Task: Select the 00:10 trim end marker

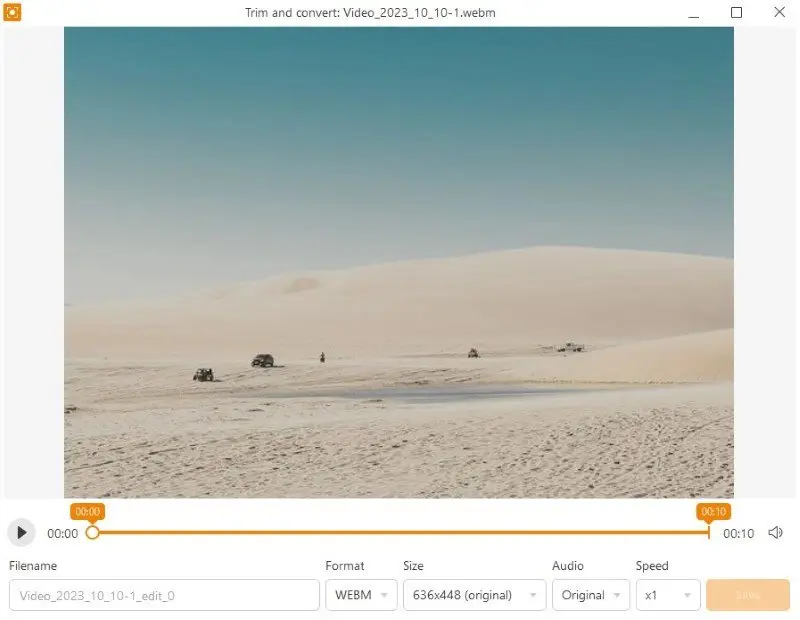Action: point(713,511)
